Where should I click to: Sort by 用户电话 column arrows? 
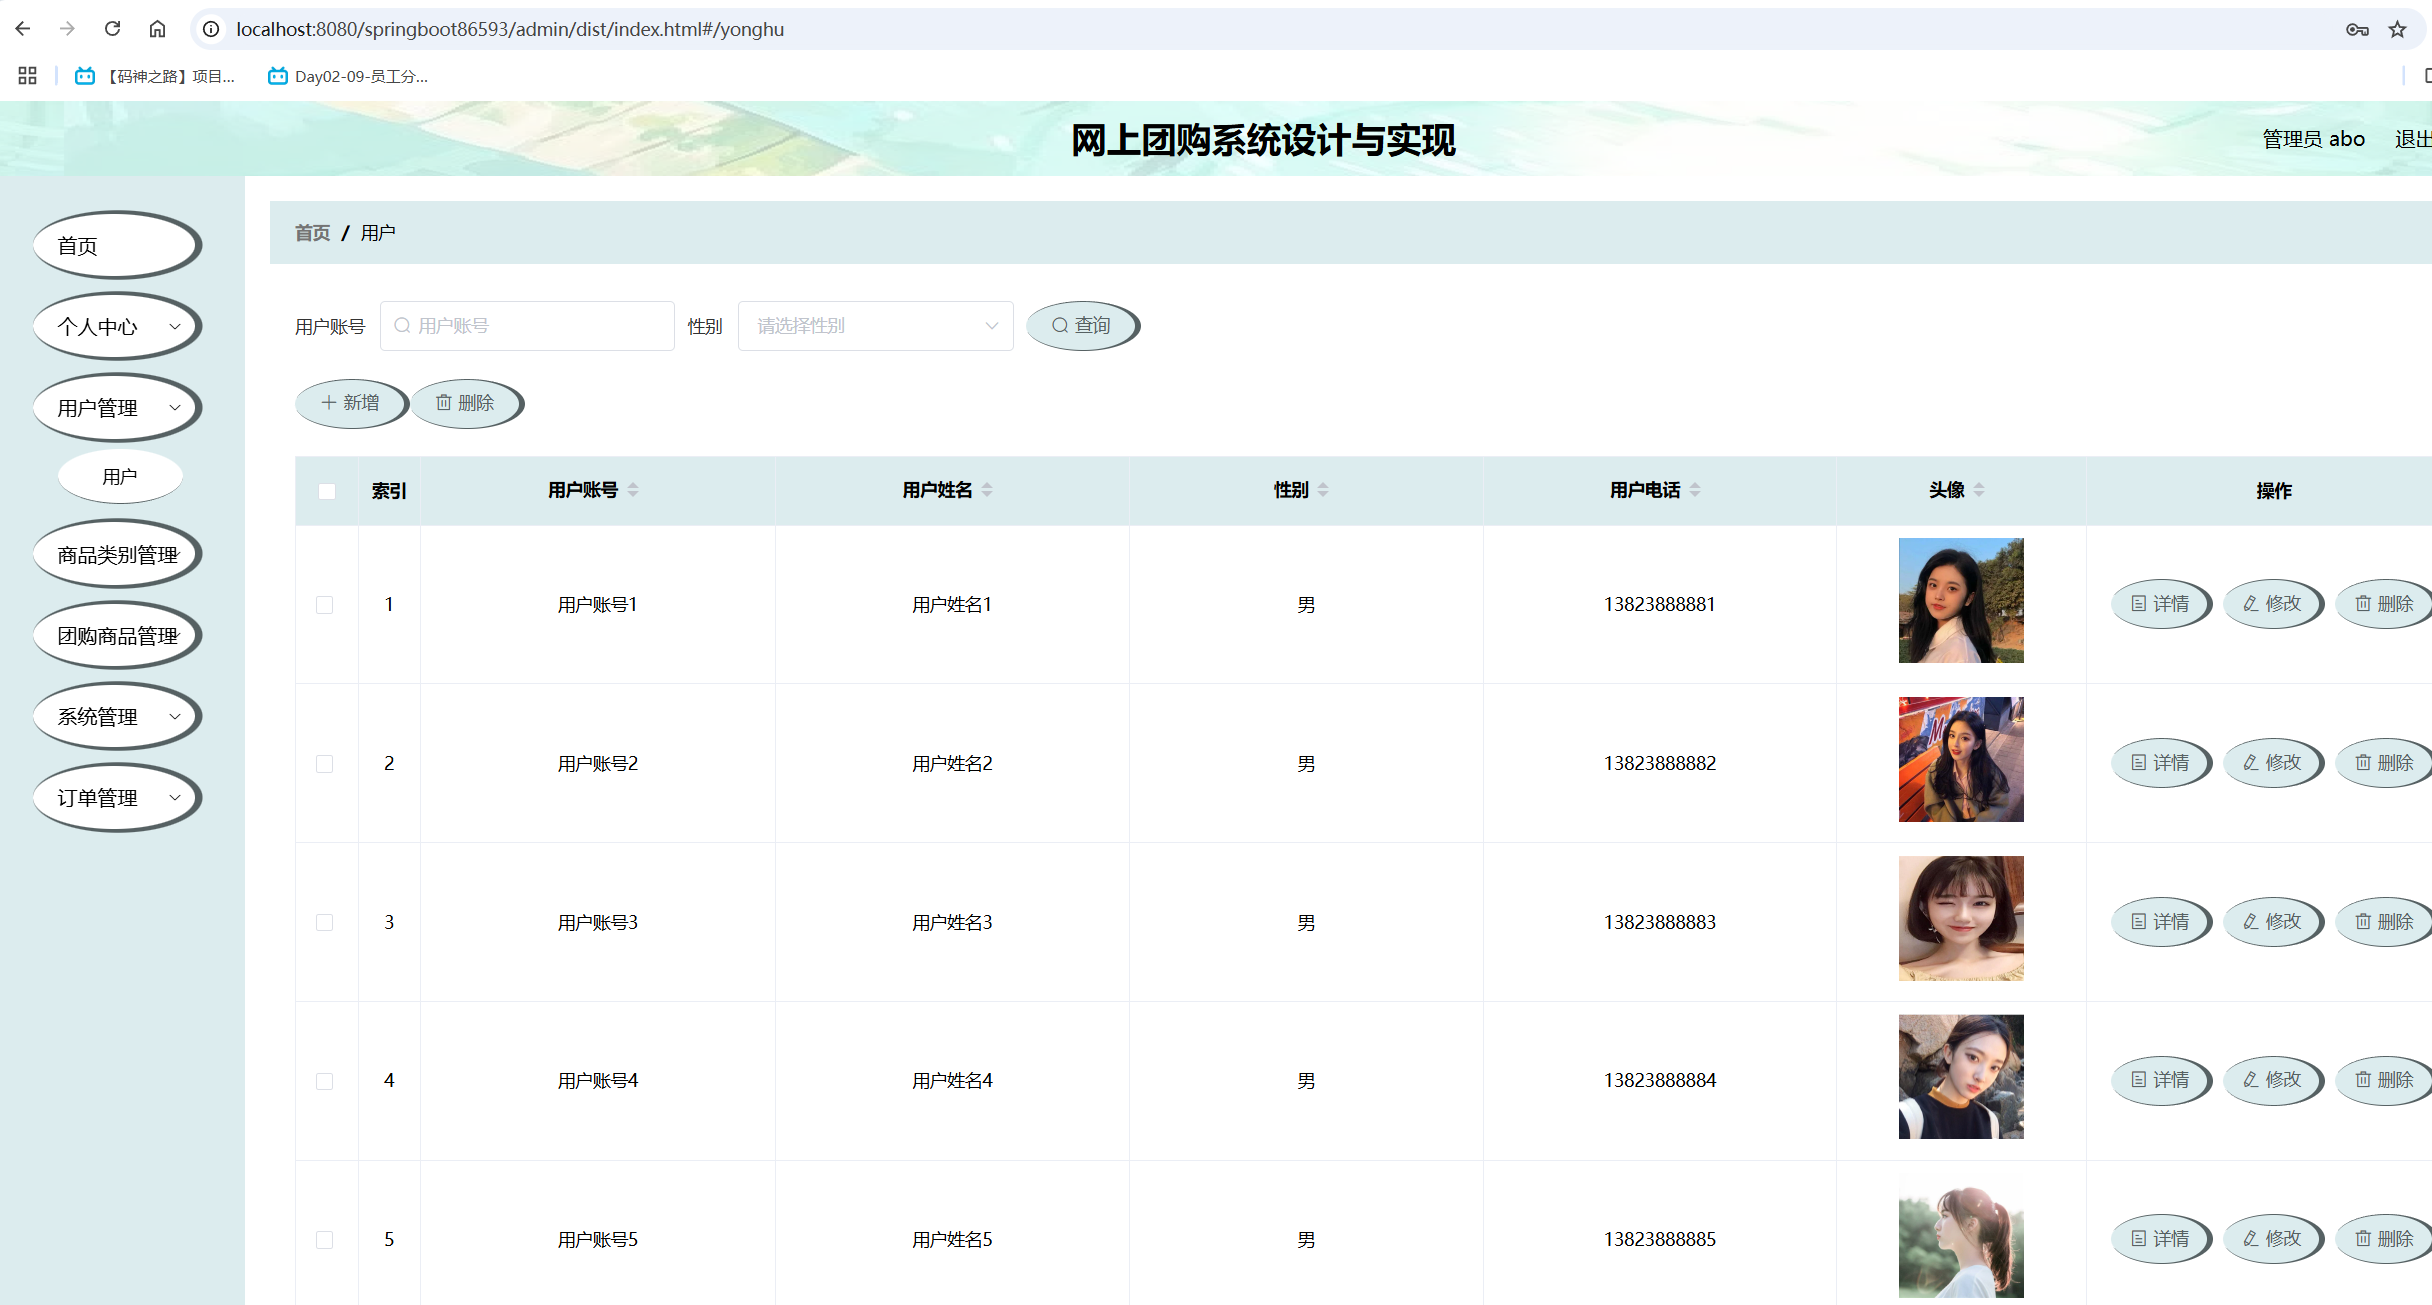pyautogui.click(x=1695, y=490)
